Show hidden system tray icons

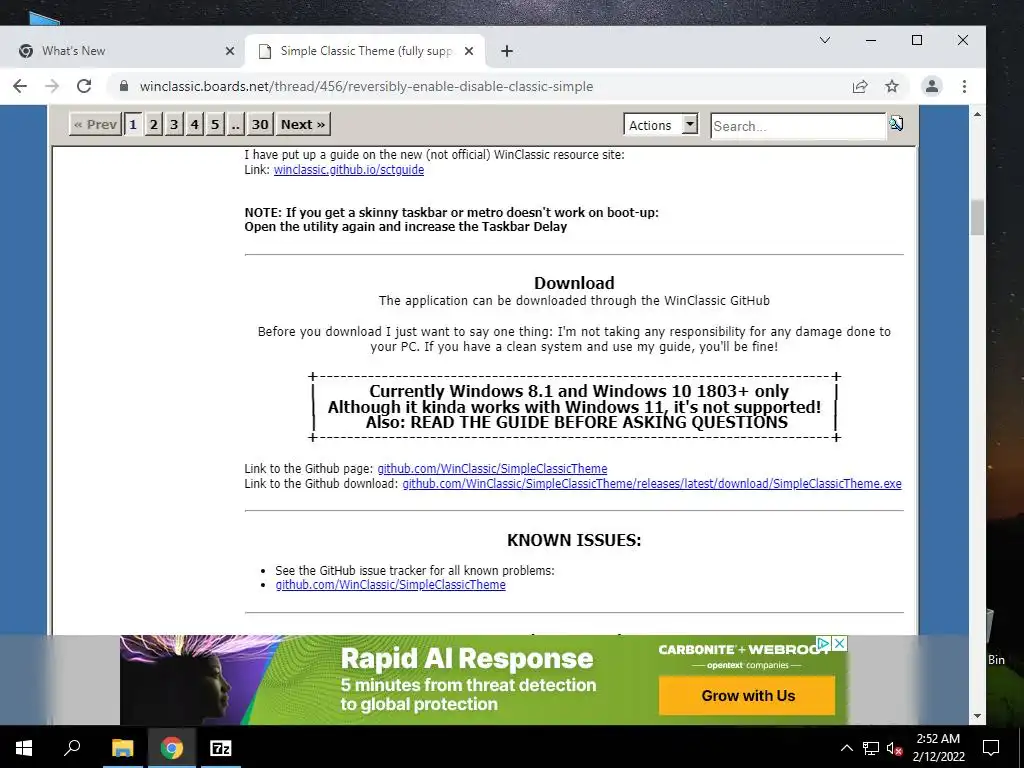(846, 748)
